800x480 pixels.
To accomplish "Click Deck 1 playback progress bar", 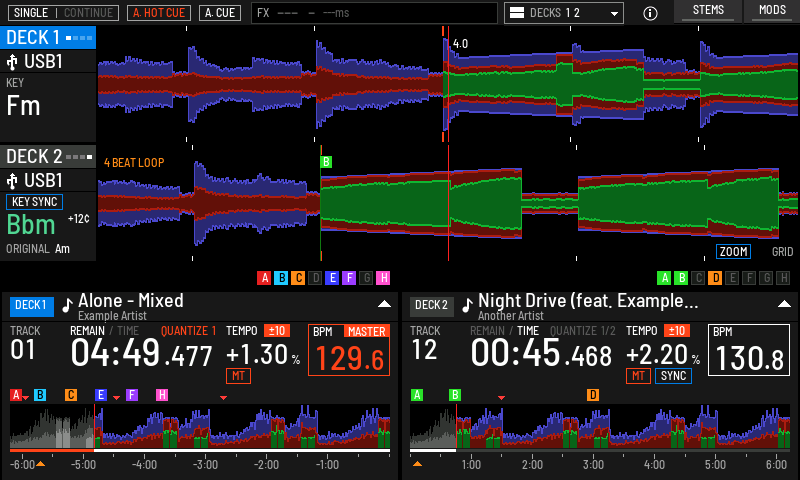I will click(x=200, y=451).
